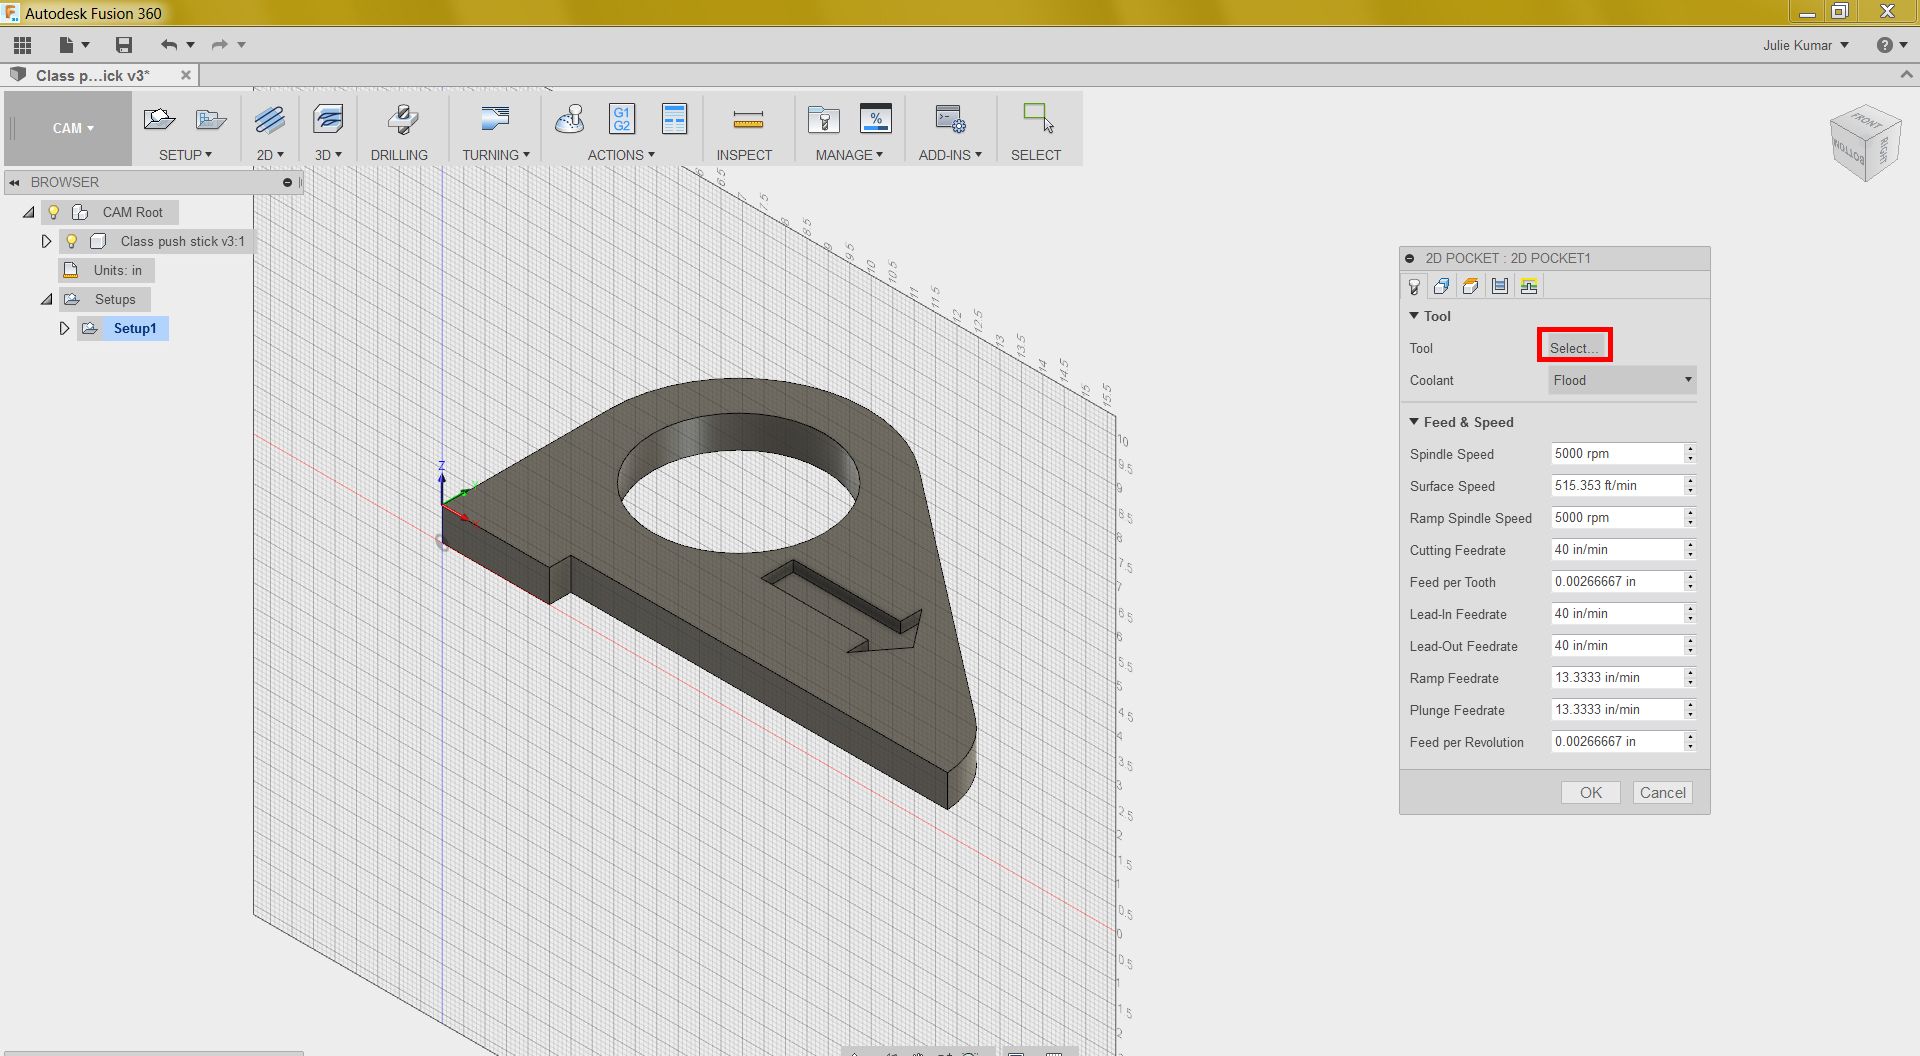1920x1056 pixels.
Task: Open the Geometry tab in the 2D Pocket dialog
Action: coord(1441,286)
